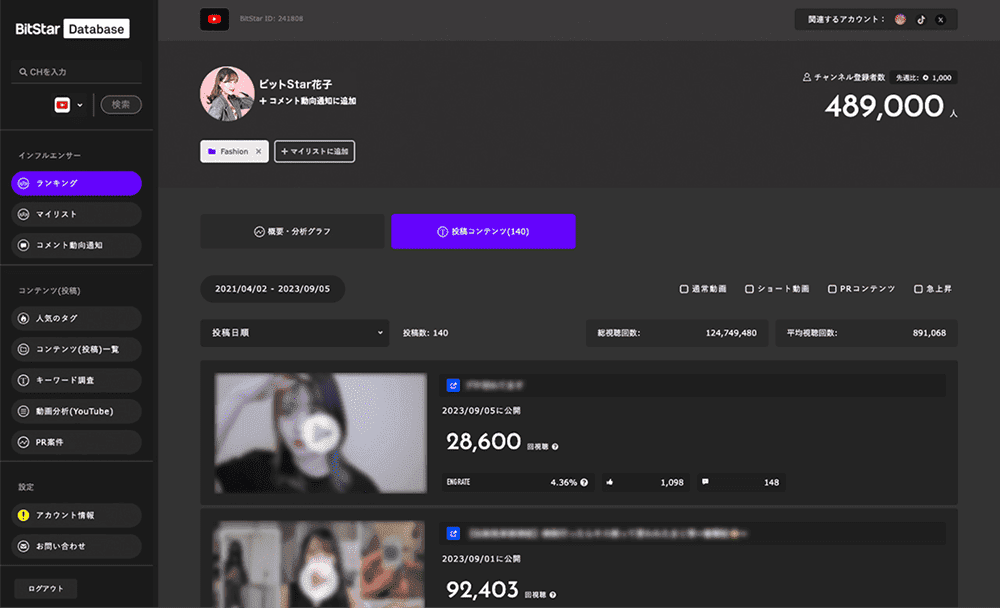Screen dimensions: 1000x608
Task: Open コンテンツ(投稿)一覧 in the sidebar
Action: [x=77, y=349]
